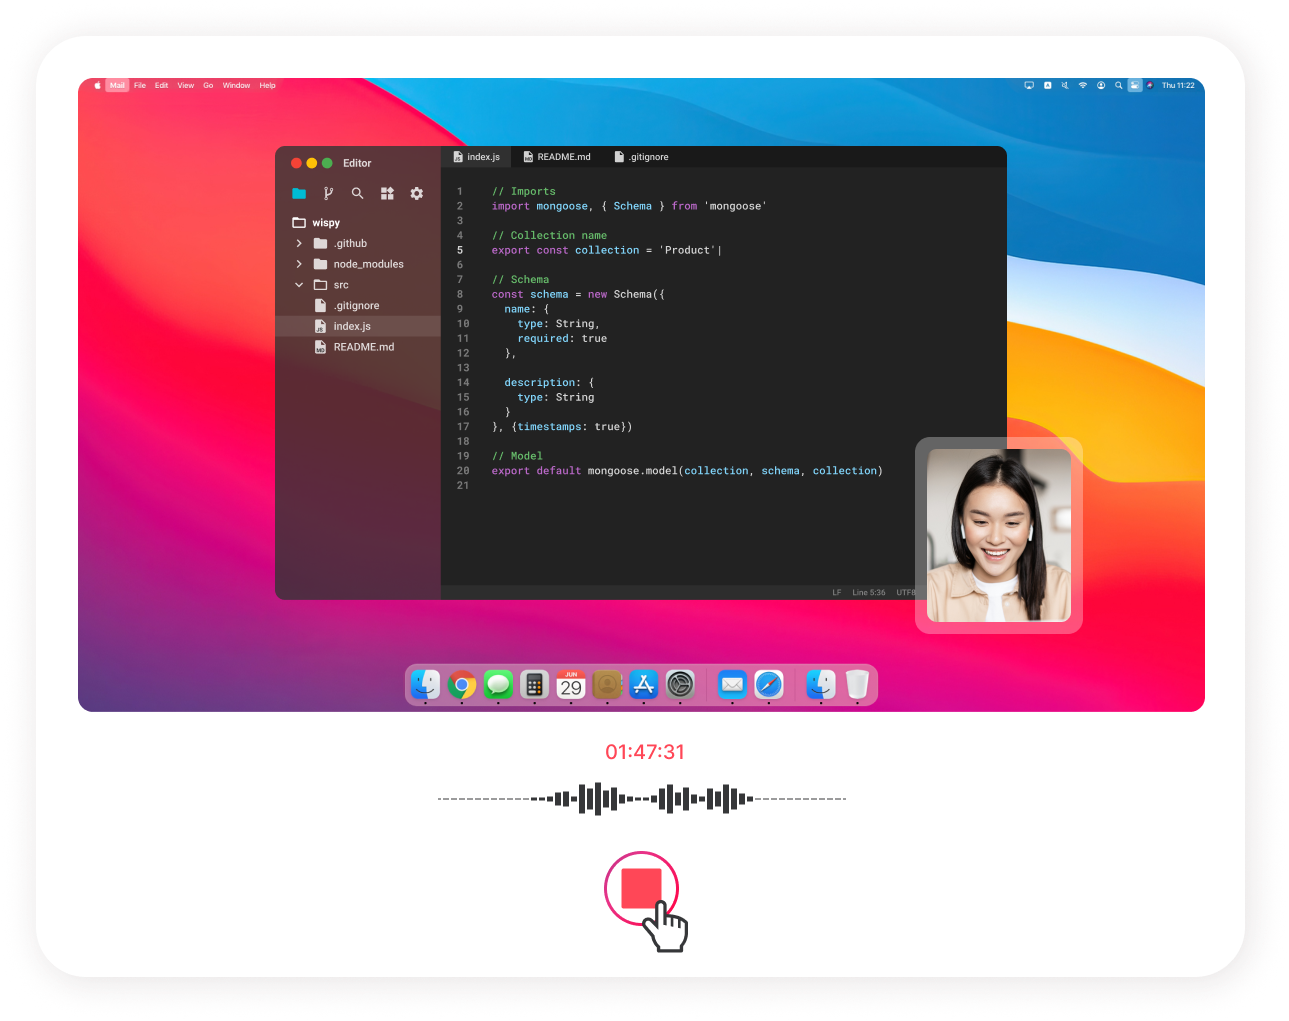Viewport: 1289px width, 1021px height.
Task: Open App Store from the Dock
Action: pos(644,684)
